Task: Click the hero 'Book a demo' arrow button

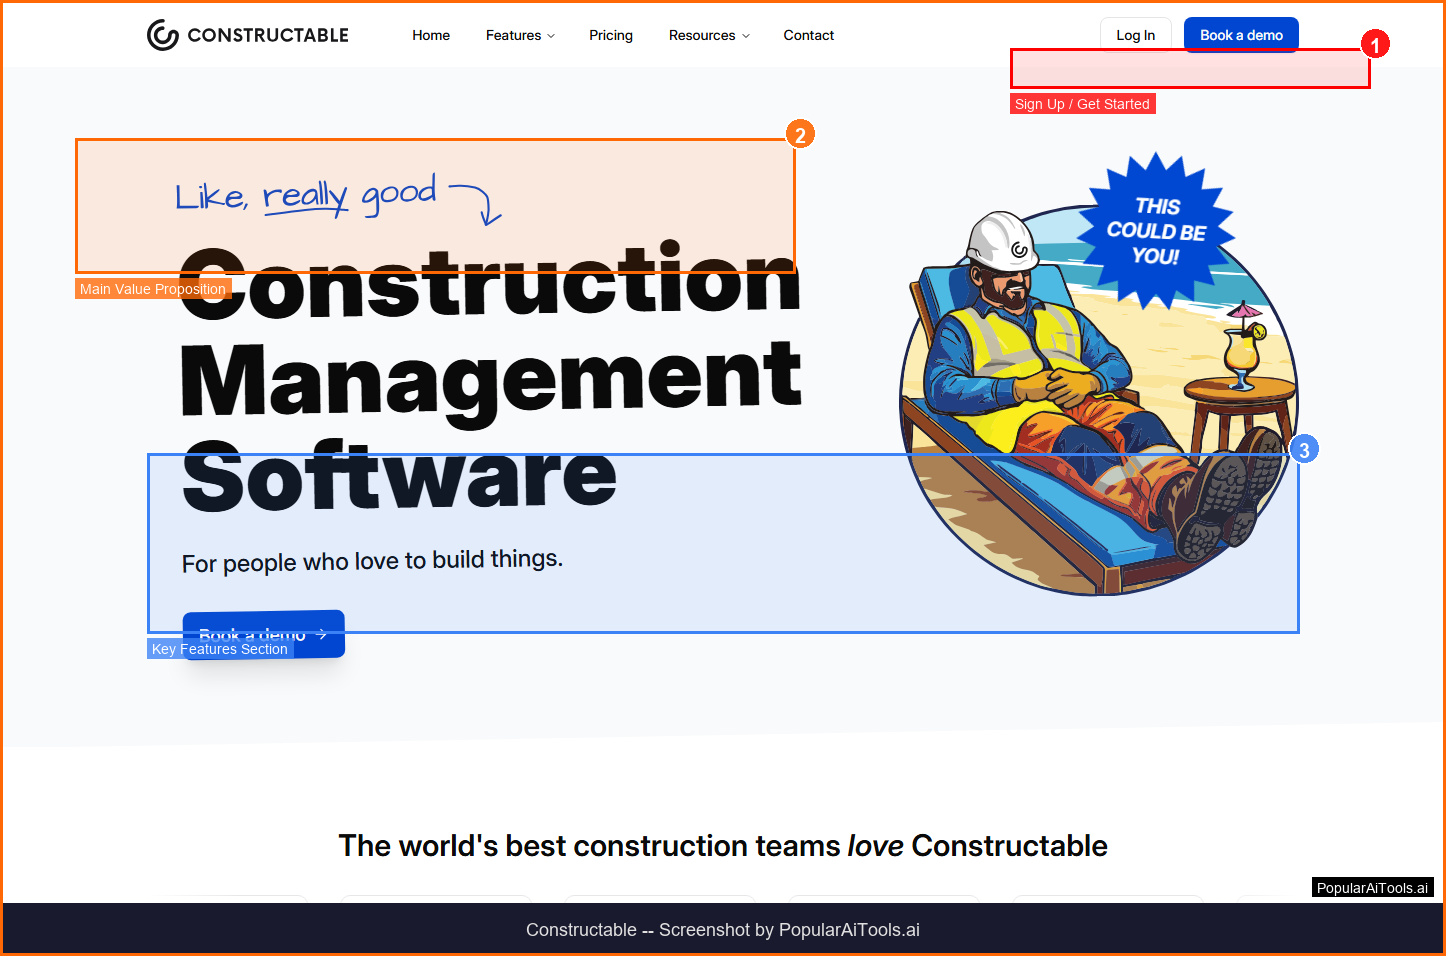Action: [x=264, y=634]
